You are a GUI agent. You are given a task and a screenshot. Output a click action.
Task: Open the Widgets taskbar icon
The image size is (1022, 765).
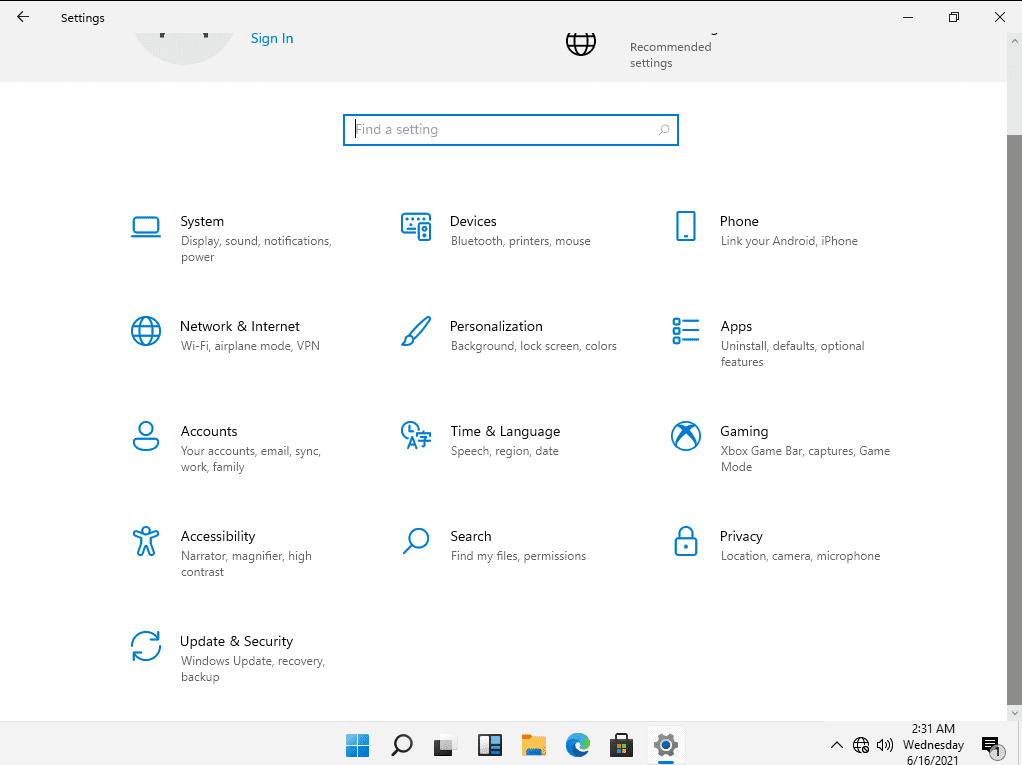pyautogui.click(x=489, y=745)
